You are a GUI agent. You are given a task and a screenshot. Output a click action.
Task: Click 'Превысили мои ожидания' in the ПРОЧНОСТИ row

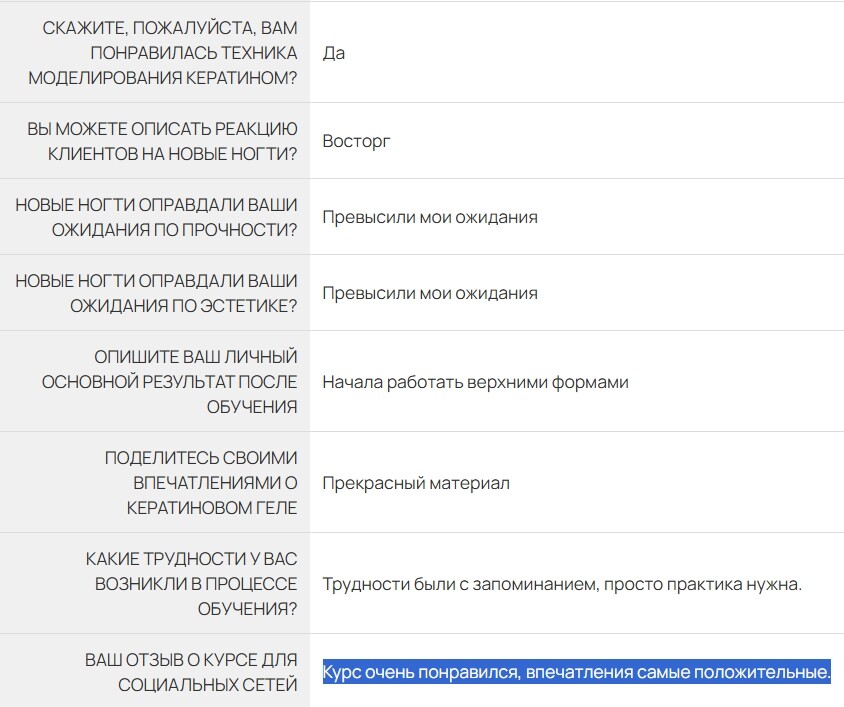(x=430, y=217)
